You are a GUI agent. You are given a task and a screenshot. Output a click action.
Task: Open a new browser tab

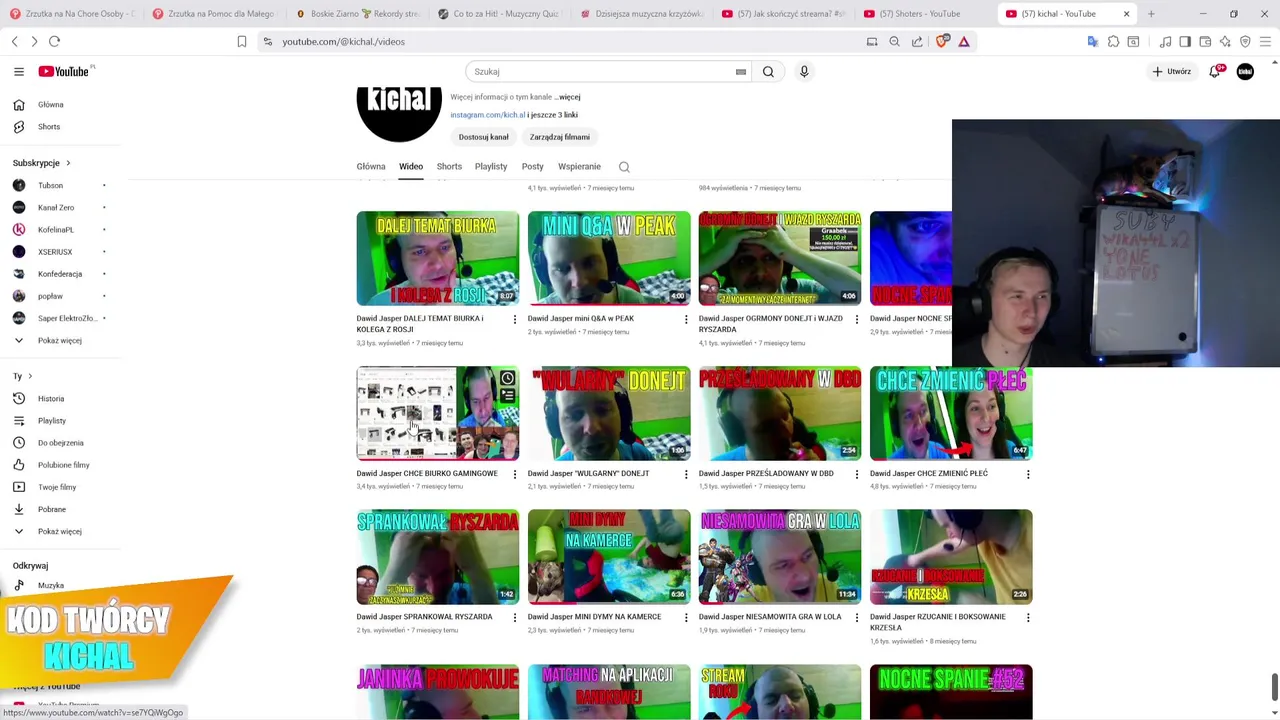pyautogui.click(x=1151, y=14)
